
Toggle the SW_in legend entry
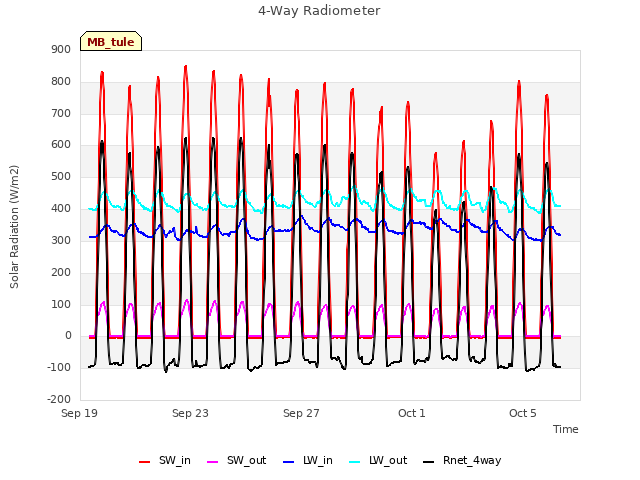pyautogui.click(x=164, y=461)
